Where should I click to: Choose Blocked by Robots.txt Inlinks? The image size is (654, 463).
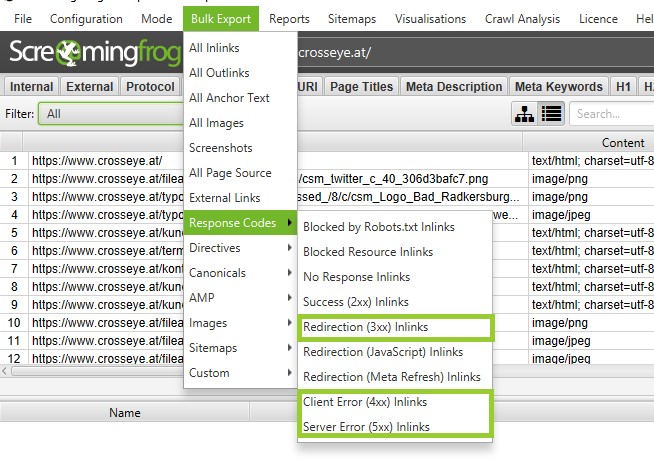click(x=395, y=227)
